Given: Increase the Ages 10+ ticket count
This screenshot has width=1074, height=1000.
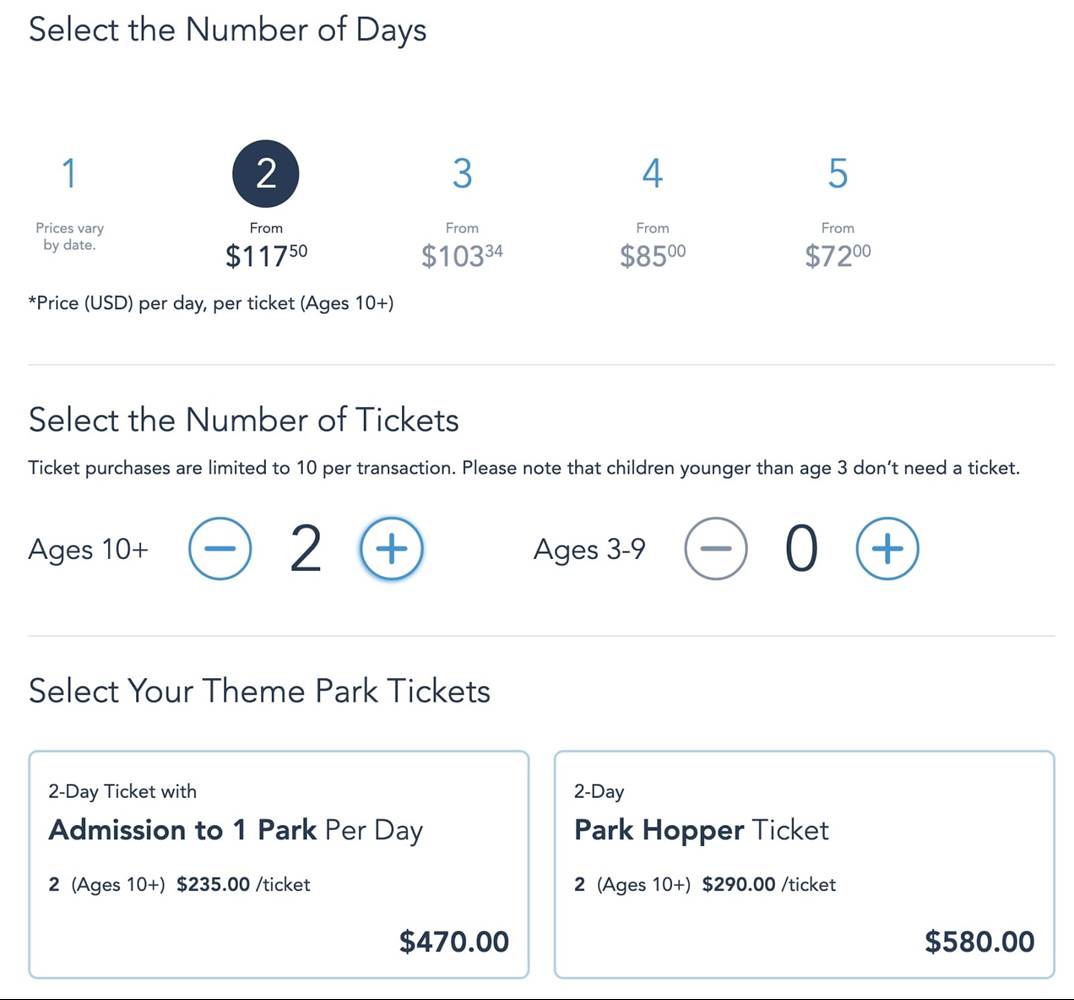Looking at the screenshot, I should click(391, 548).
